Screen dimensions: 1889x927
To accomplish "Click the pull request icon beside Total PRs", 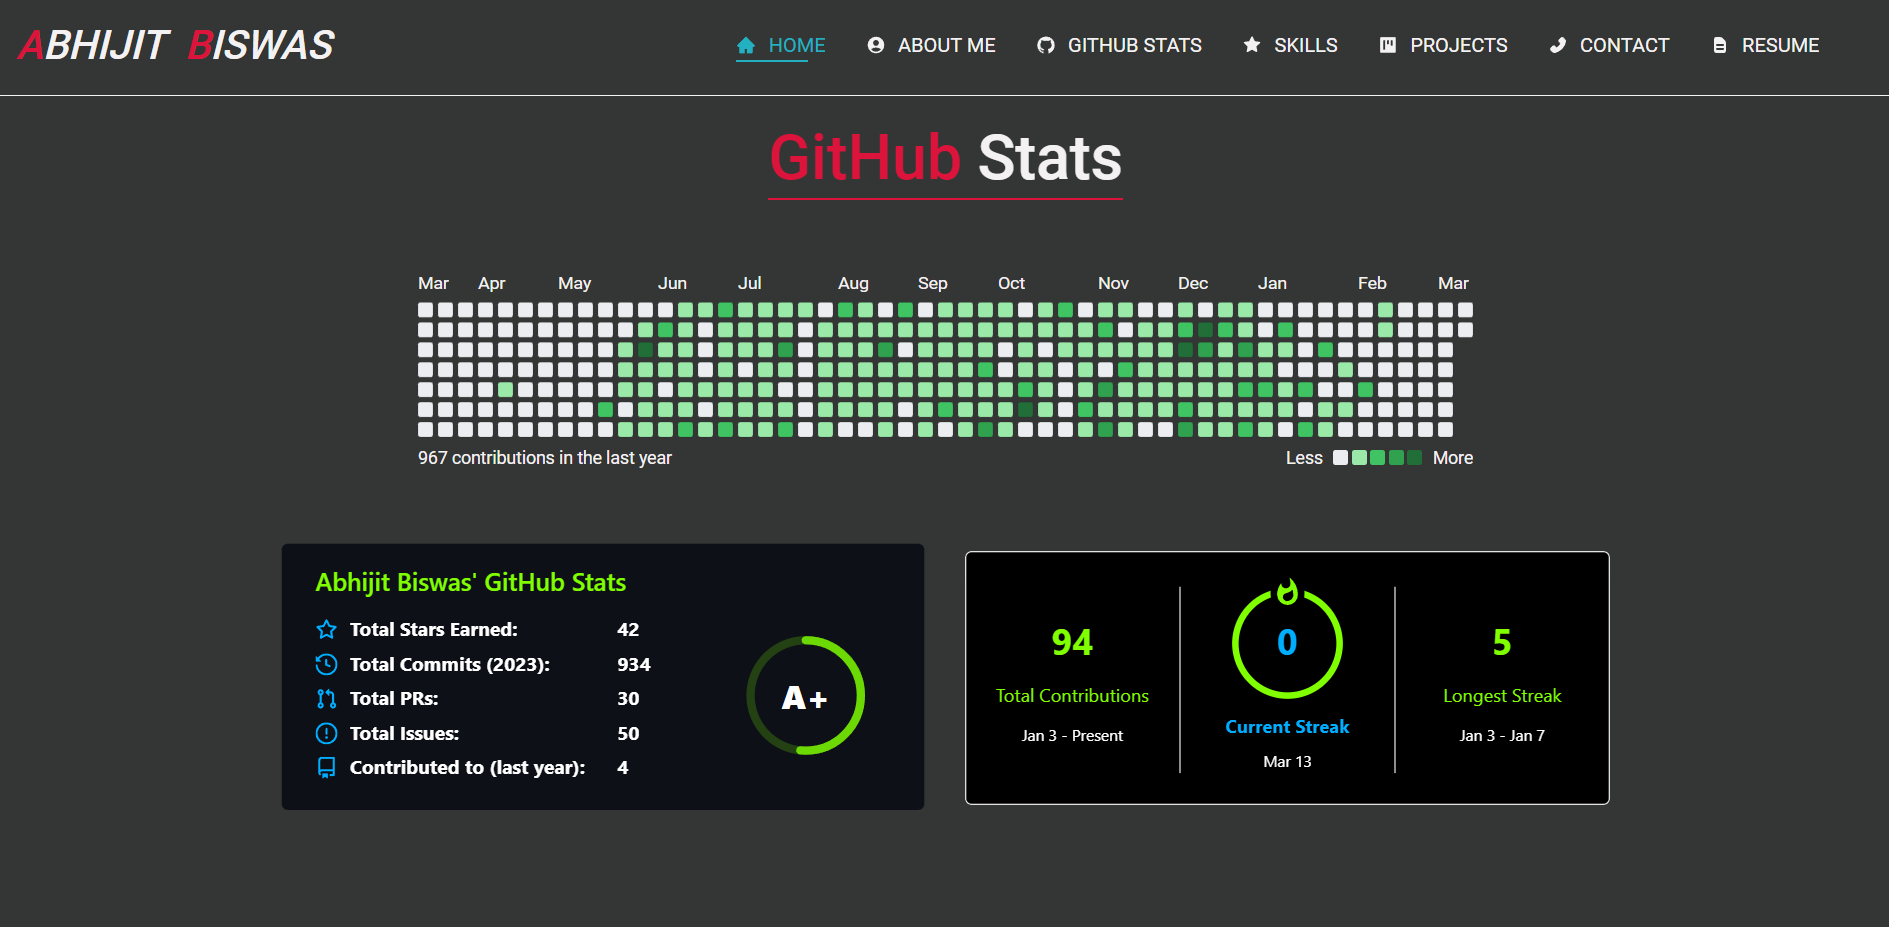I will click(x=326, y=698).
